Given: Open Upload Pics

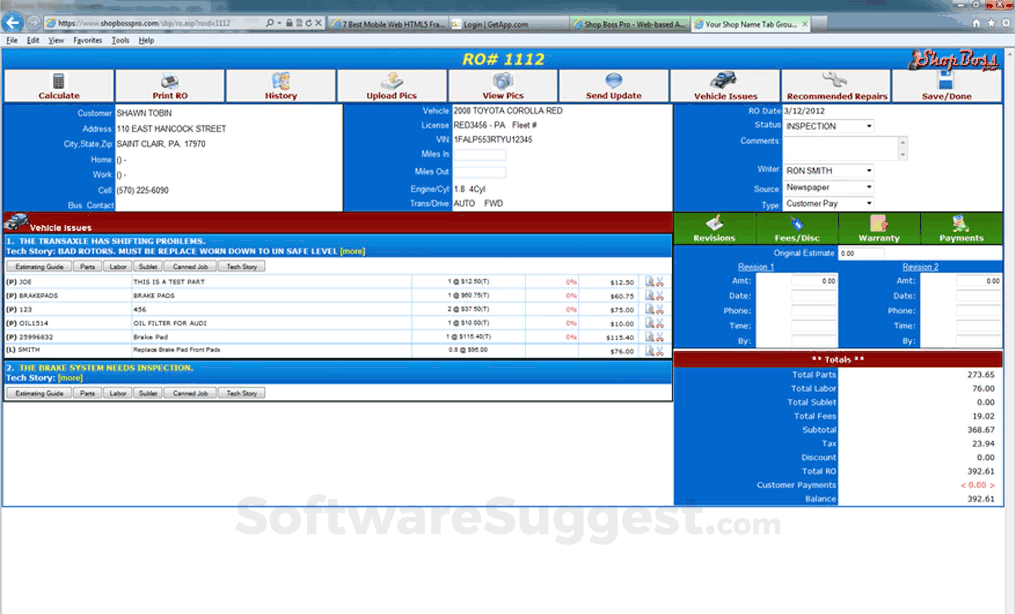Looking at the screenshot, I should click(392, 85).
